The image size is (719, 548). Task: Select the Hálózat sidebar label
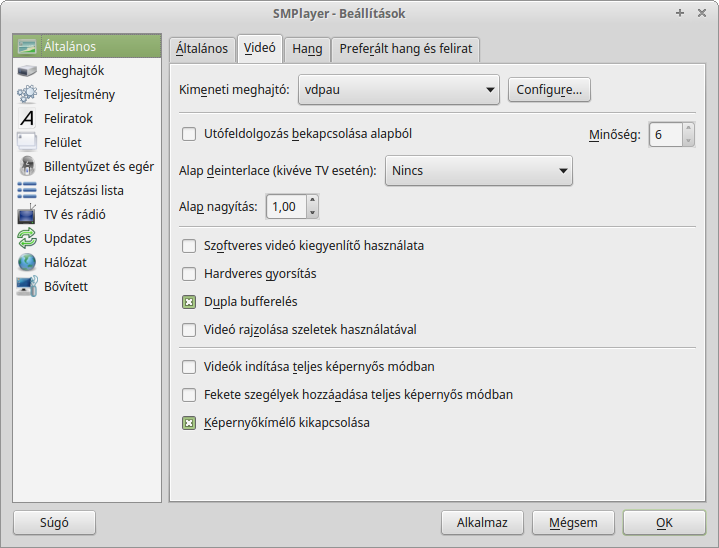pyautogui.click(x=65, y=262)
